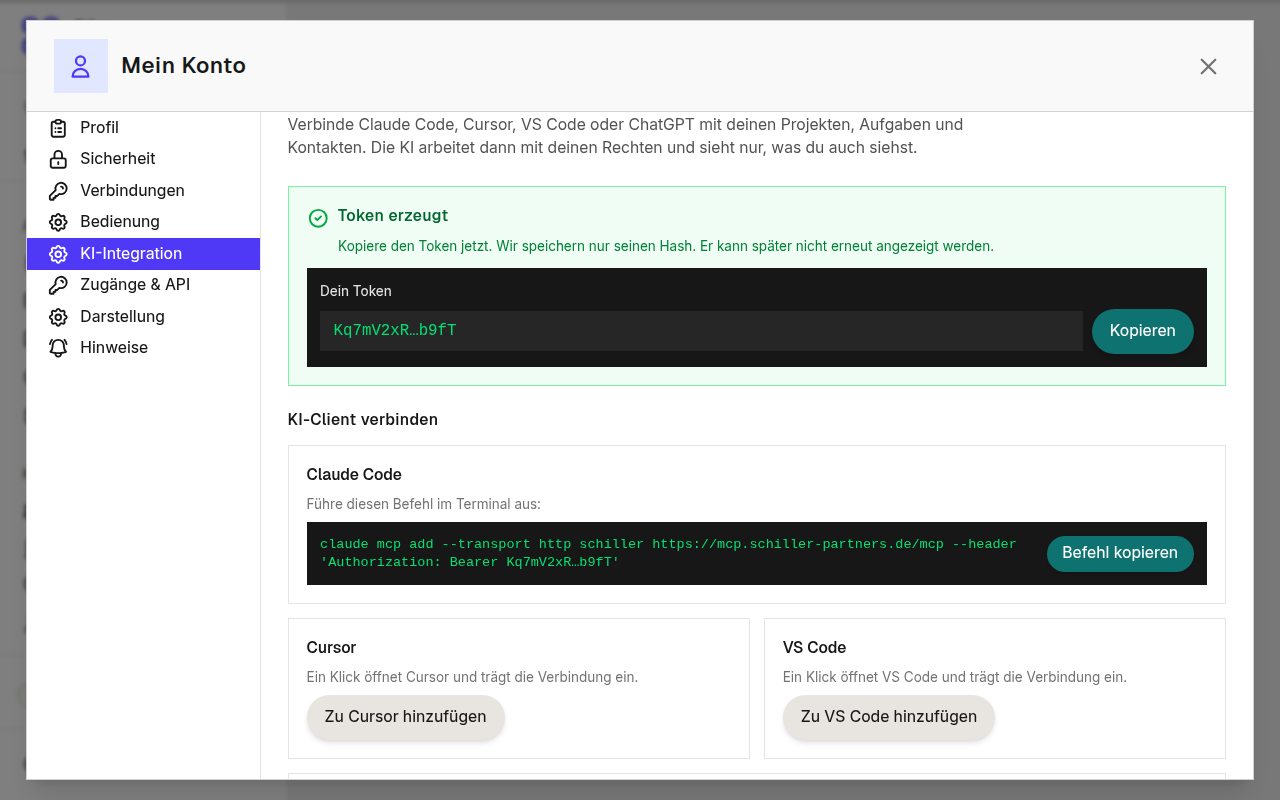Click the gear icon next to Darstellung
This screenshot has height=800, width=1280.
[x=59, y=317]
